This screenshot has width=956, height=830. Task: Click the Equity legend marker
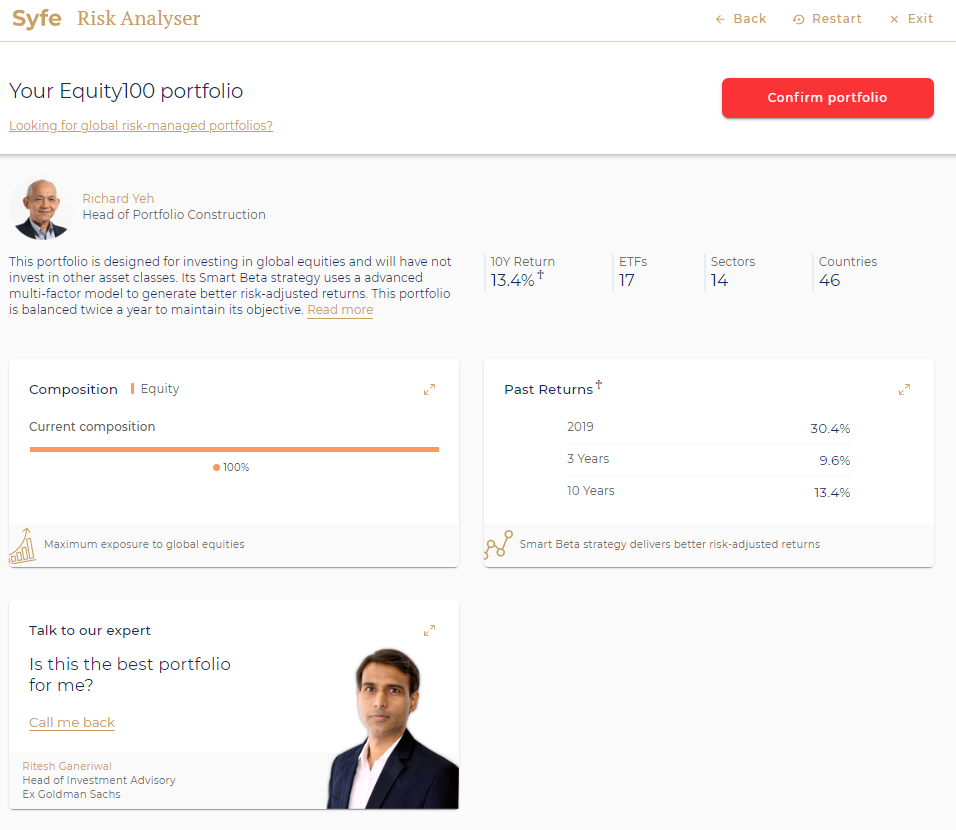tap(132, 388)
